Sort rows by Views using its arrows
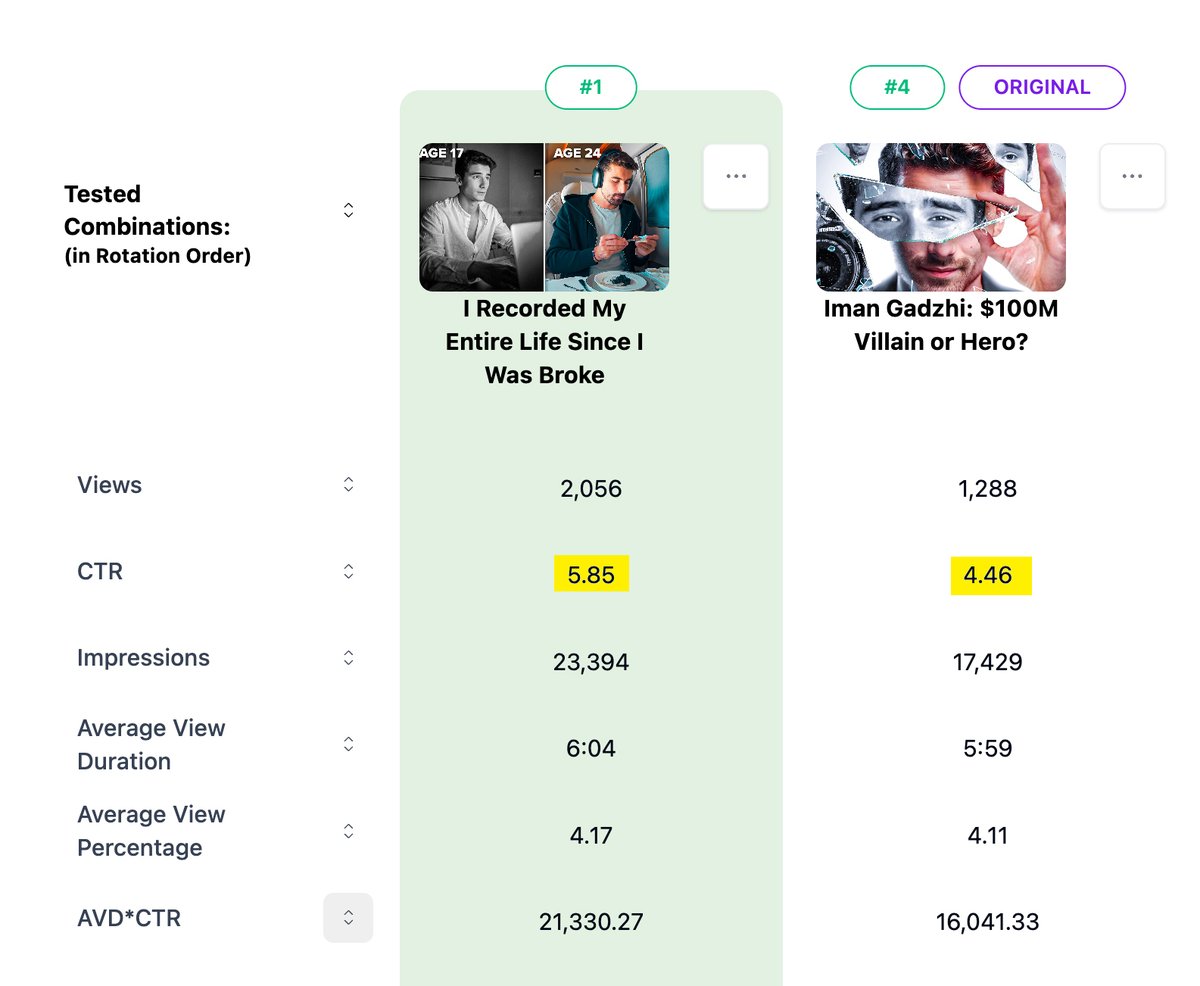 coord(348,484)
